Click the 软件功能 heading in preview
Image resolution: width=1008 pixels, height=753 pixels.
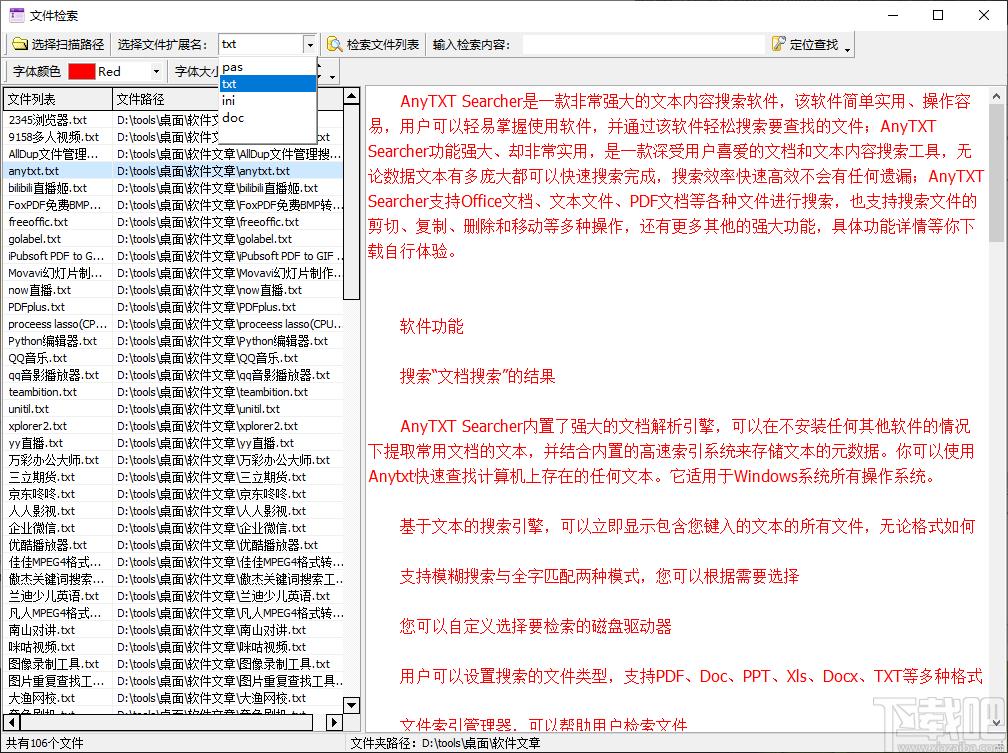tap(431, 327)
